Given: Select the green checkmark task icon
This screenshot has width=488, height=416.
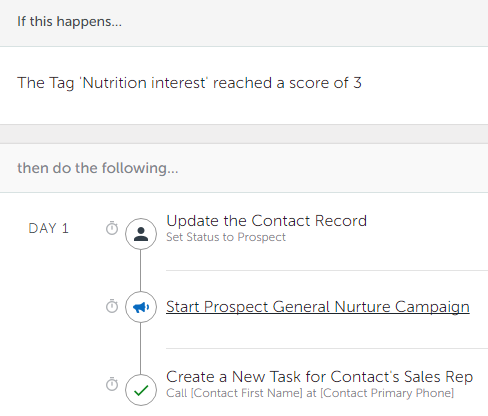Looking at the screenshot, I should coord(141,390).
